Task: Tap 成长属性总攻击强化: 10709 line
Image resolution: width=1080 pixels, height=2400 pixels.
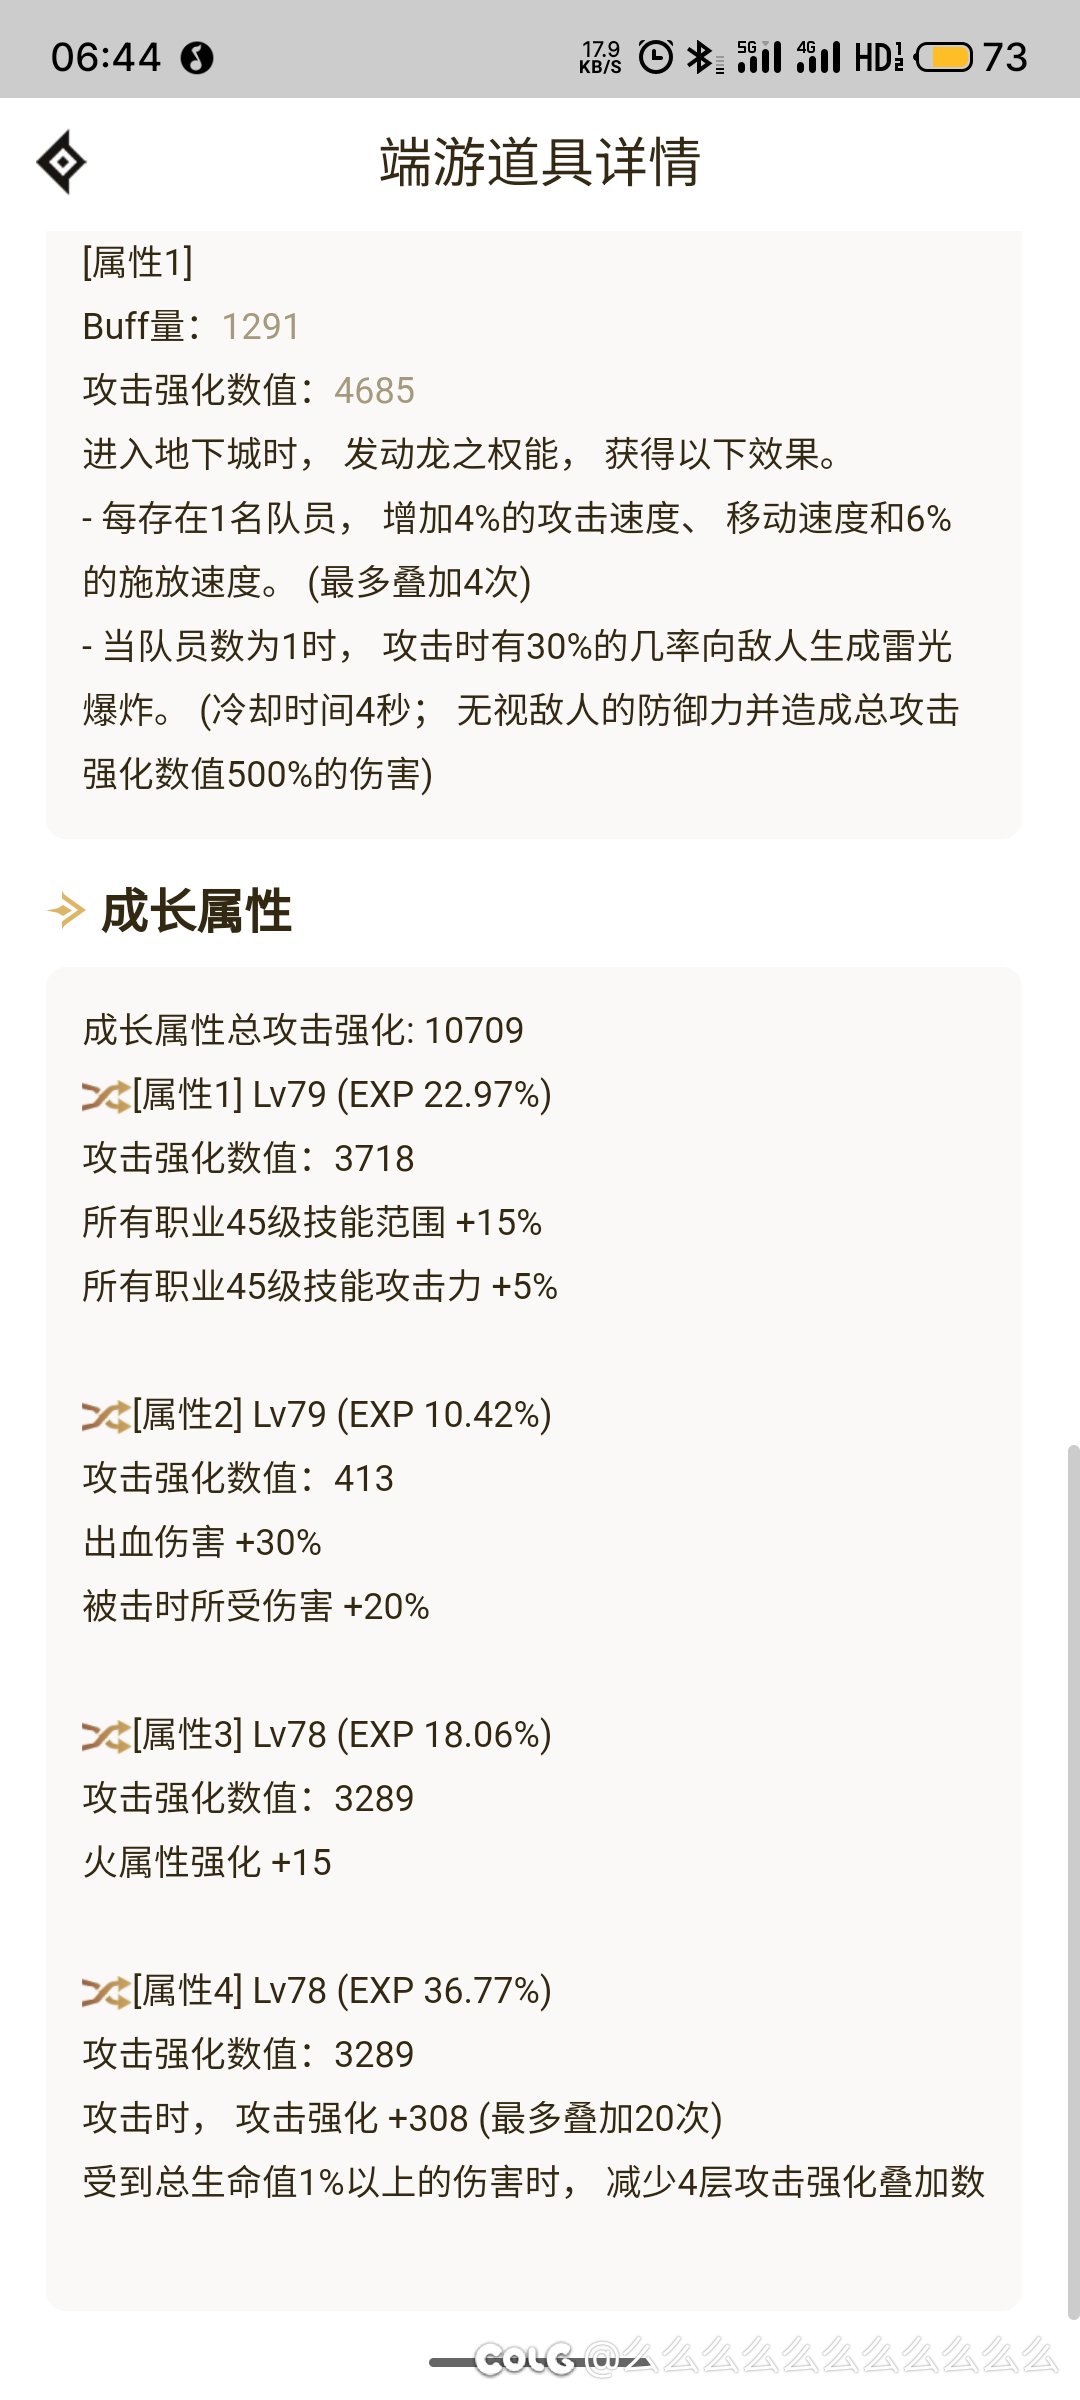Action: 303,1030
